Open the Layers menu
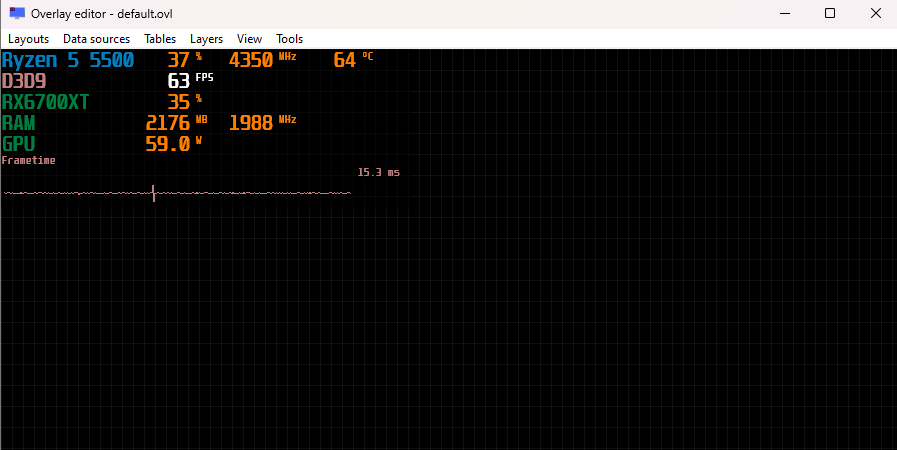Image resolution: width=897 pixels, height=450 pixels. (206, 39)
